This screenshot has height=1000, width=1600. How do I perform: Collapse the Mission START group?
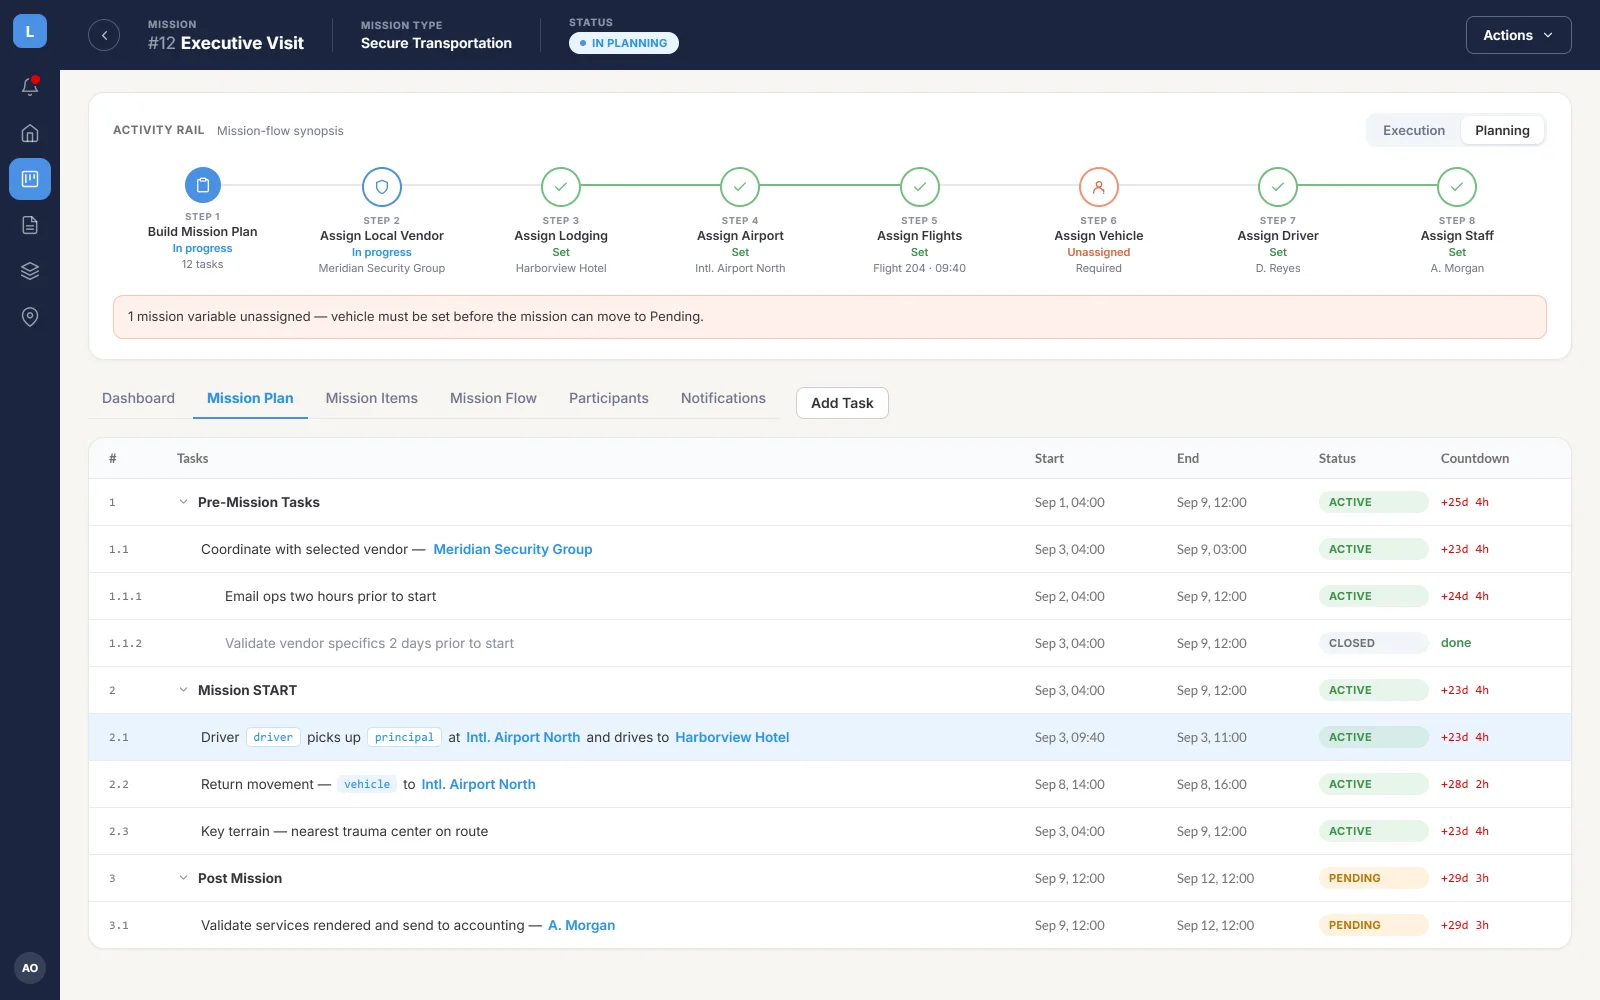click(183, 690)
